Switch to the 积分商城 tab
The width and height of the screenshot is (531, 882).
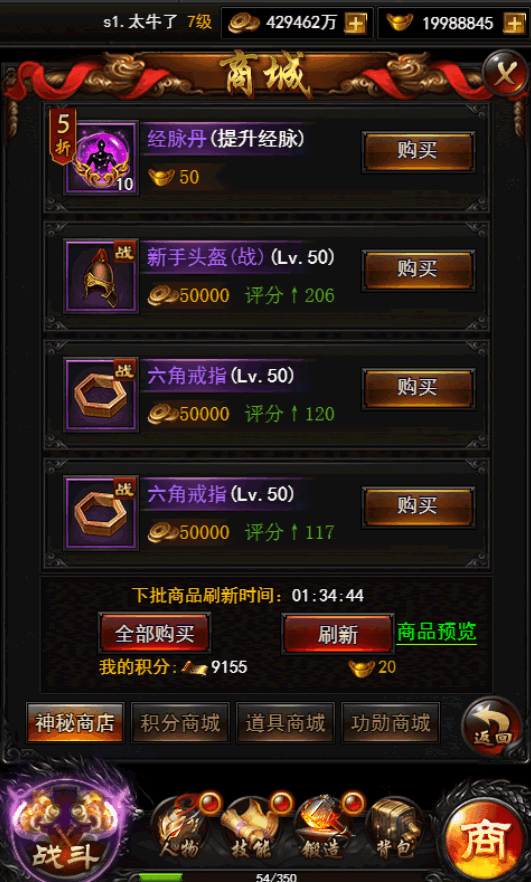pyautogui.click(x=180, y=723)
